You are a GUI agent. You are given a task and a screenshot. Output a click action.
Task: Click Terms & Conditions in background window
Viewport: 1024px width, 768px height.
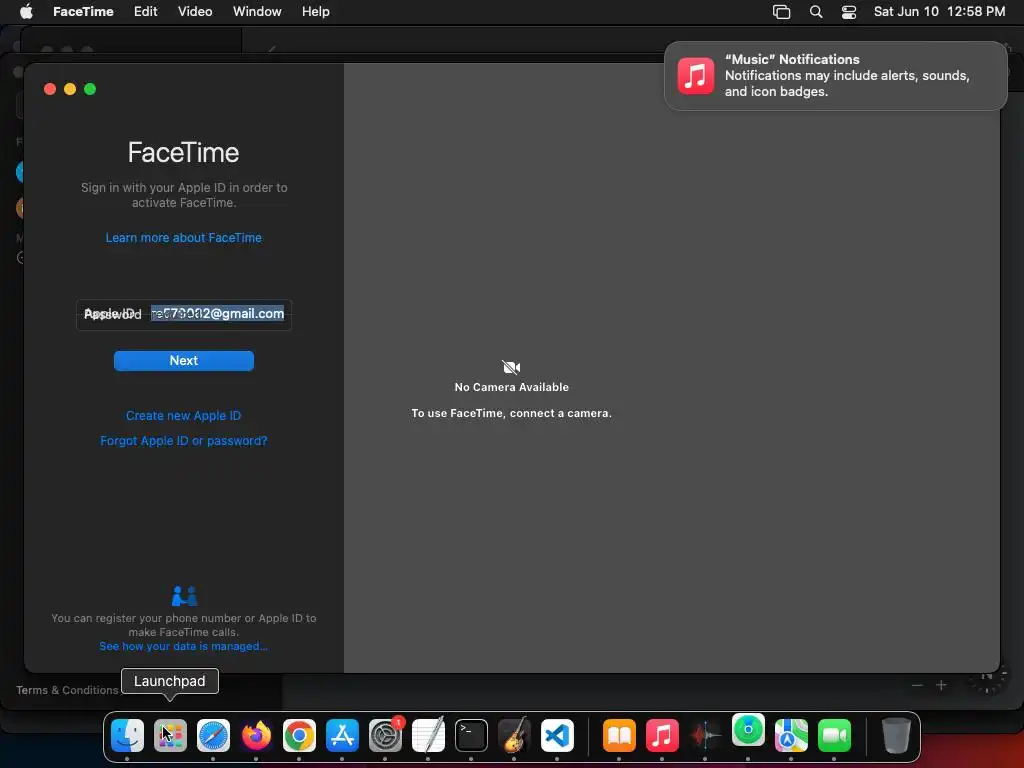tap(67, 690)
